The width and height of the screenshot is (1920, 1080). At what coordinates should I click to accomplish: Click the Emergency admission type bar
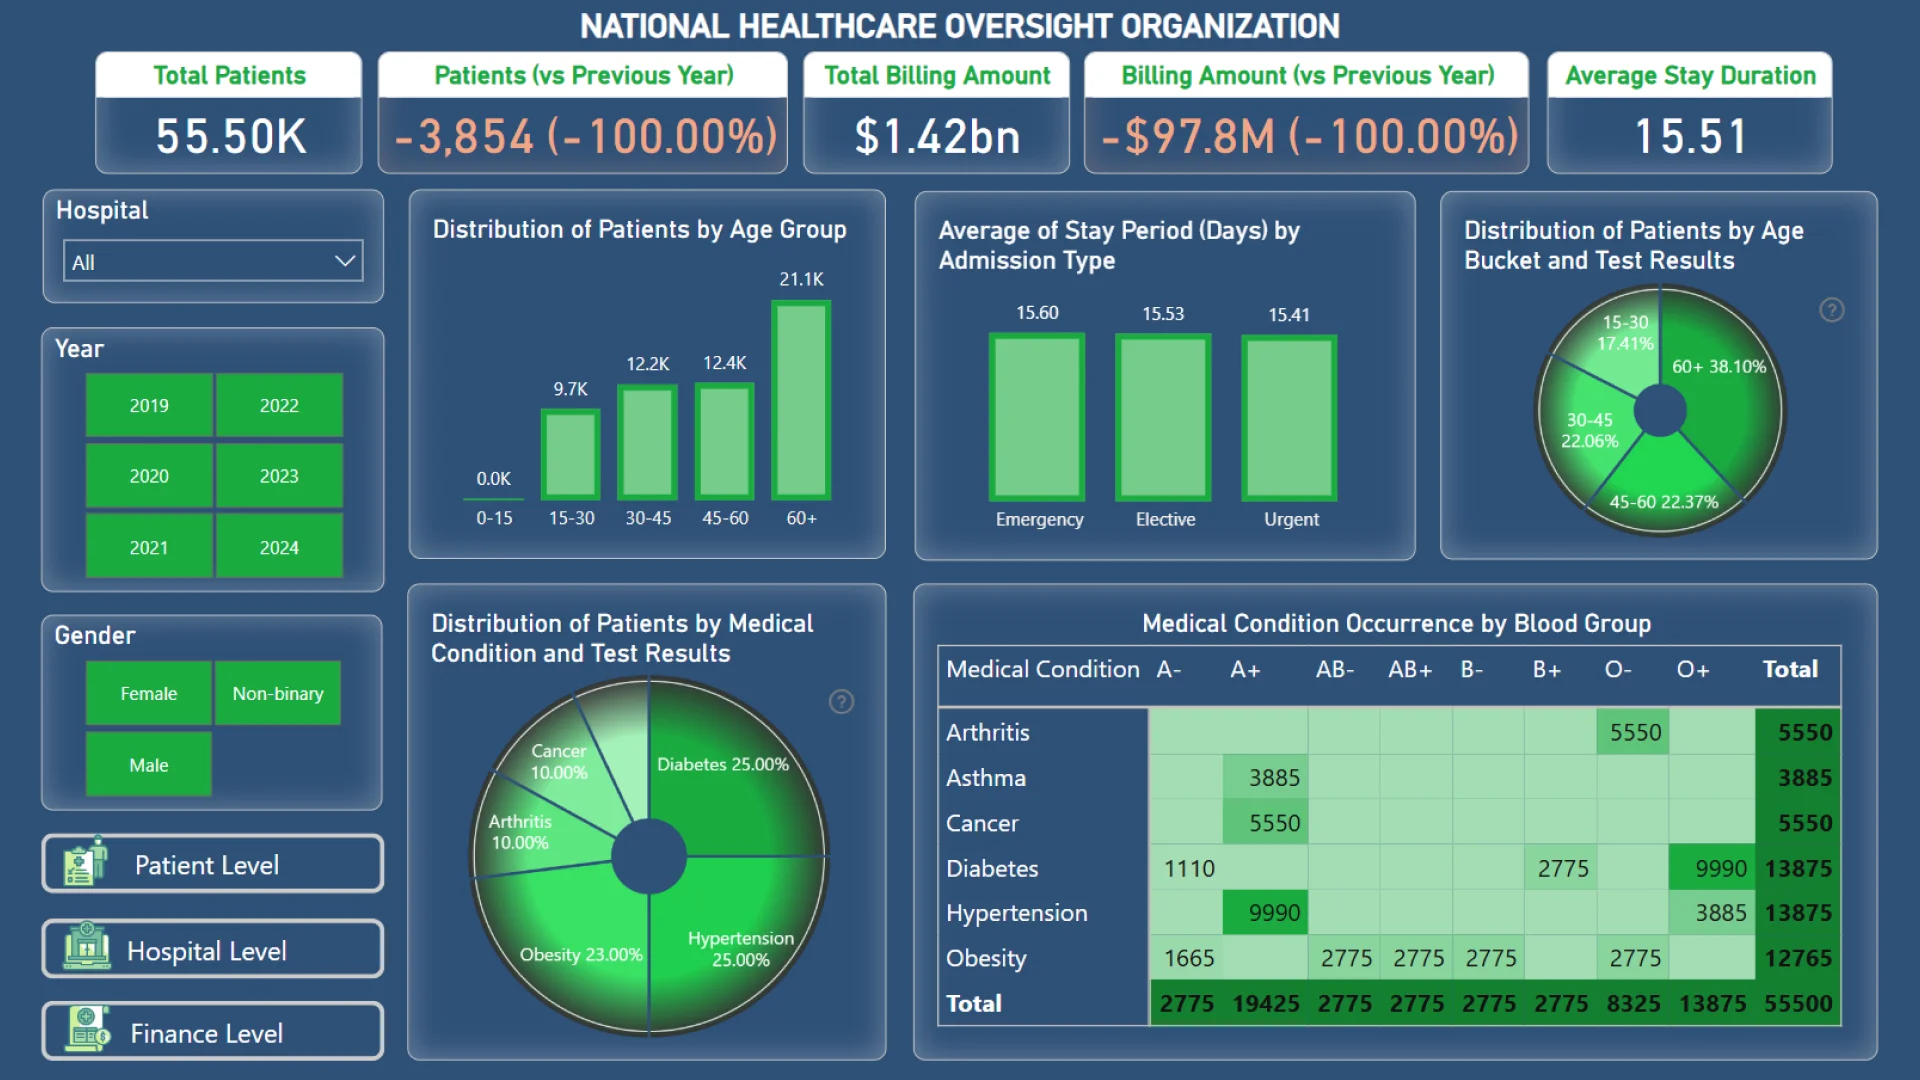[1037, 417]
